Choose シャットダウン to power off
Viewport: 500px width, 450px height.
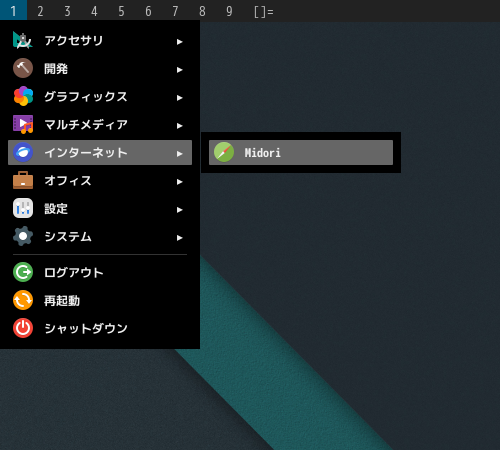click(100, 328)
